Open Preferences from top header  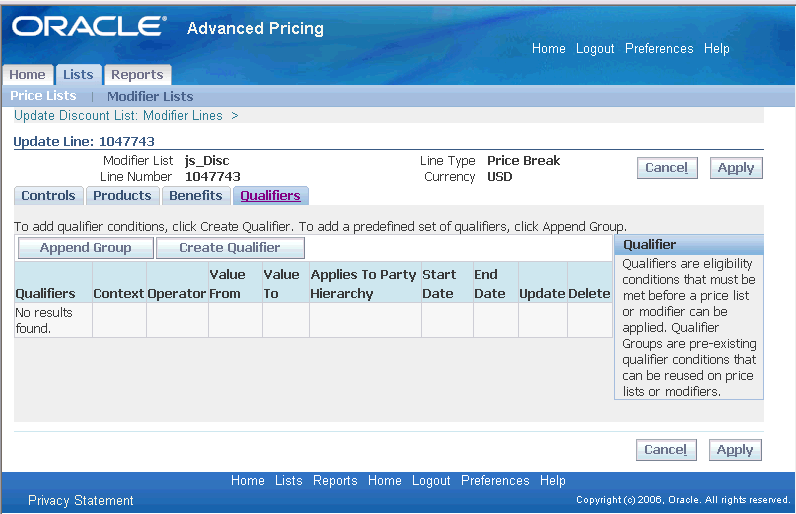point(659,49)
